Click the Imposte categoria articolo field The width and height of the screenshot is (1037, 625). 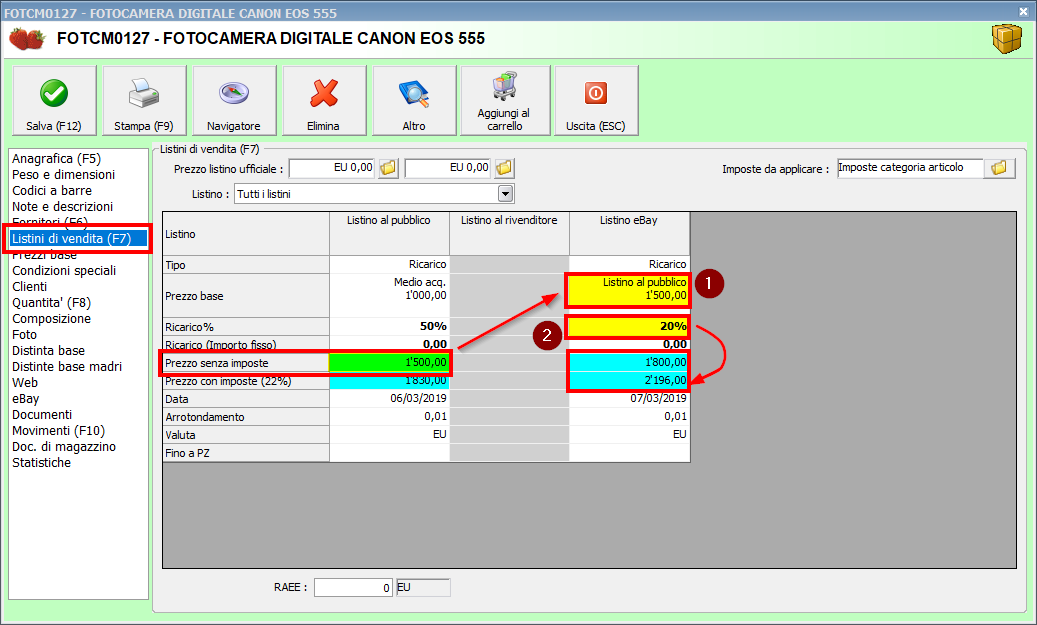(x=910, y=168)
